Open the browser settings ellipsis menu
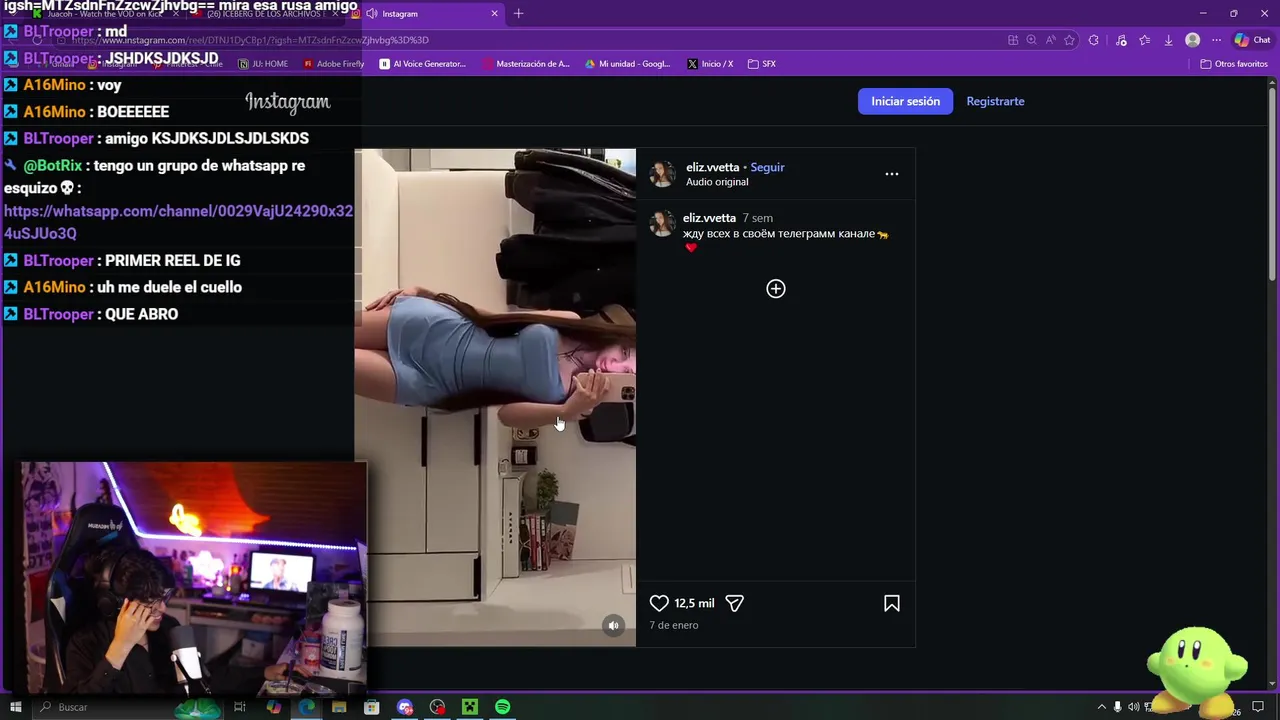This screenshot has height=720, width=1280. pos(1216,40)
